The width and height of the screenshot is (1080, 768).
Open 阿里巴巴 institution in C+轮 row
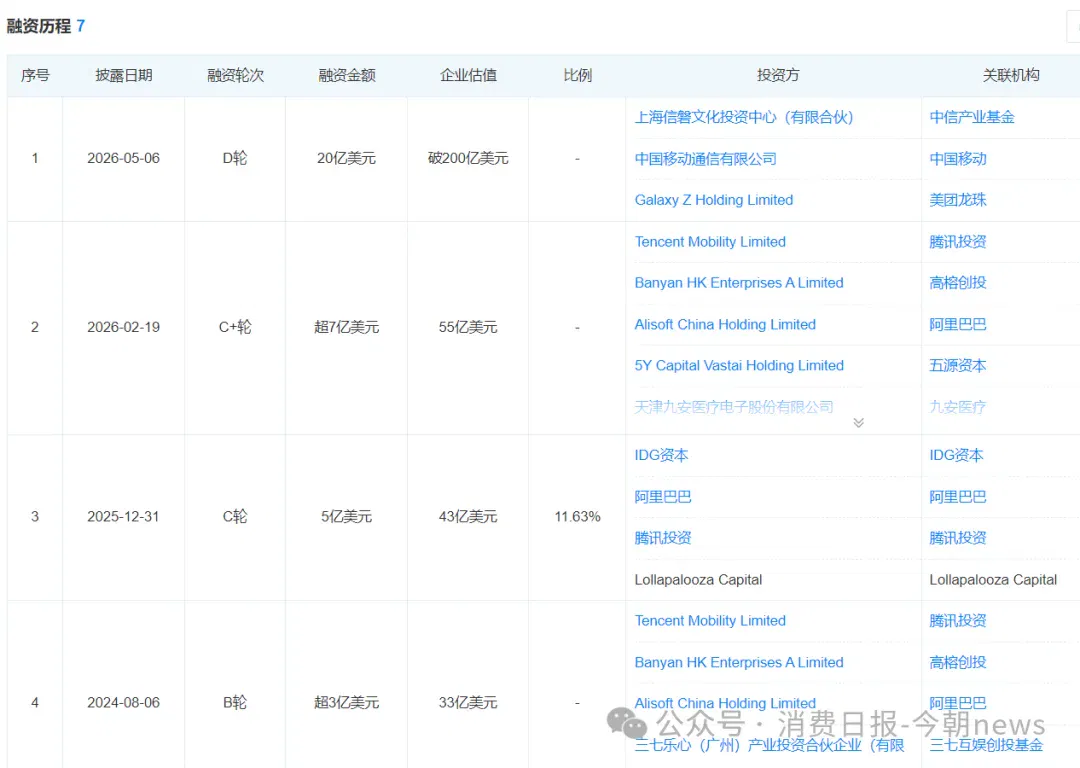[957, 324]
